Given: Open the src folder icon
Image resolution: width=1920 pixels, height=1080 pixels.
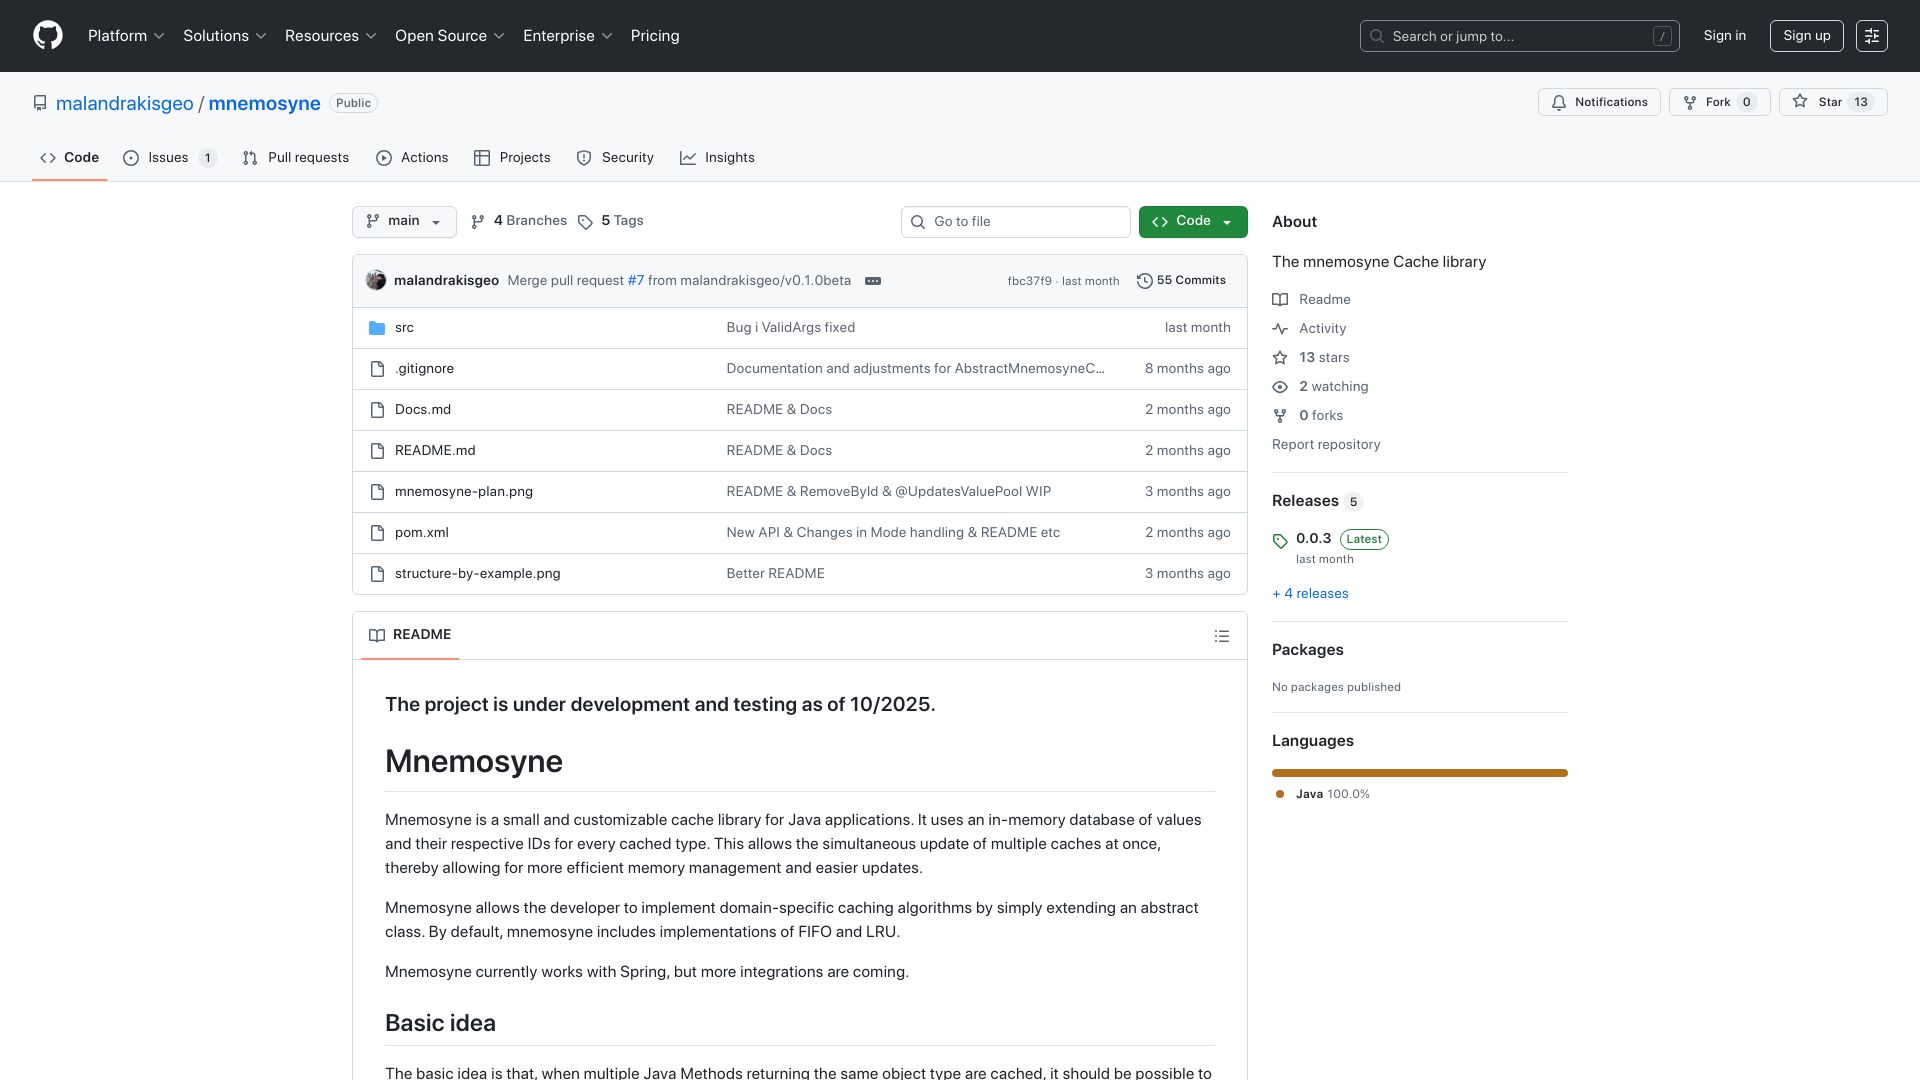Looking at the screenshot, I should 377,328.
